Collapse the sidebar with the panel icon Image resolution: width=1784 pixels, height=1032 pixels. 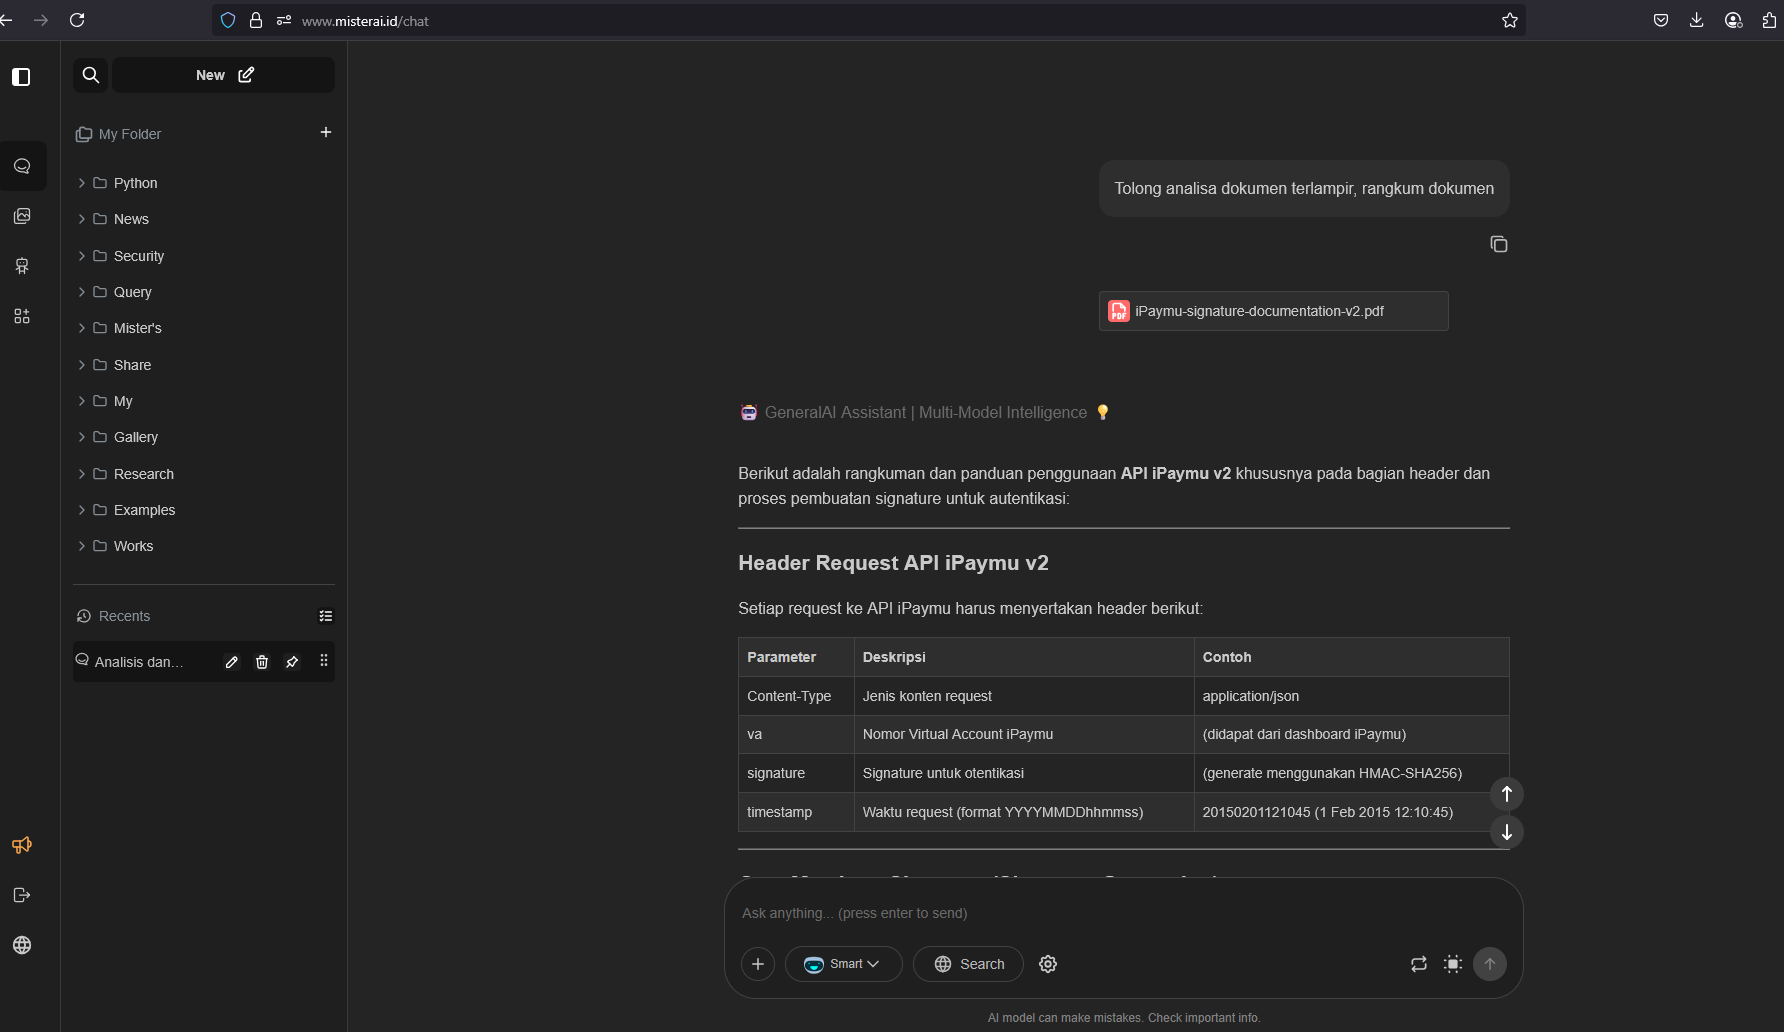click(21, 77)
